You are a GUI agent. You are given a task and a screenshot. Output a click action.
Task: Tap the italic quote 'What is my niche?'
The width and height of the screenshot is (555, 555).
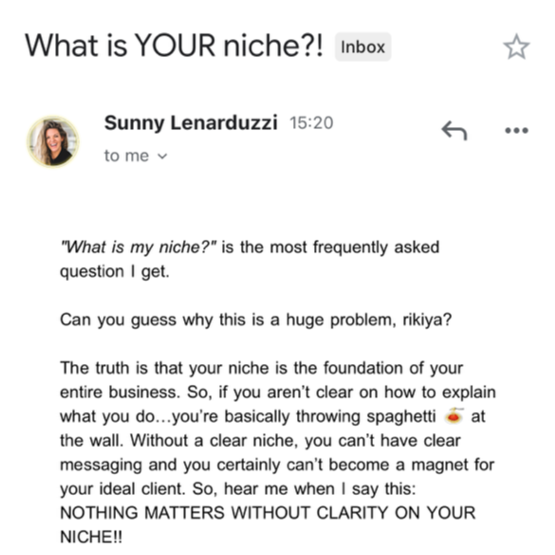coord(138,247)
